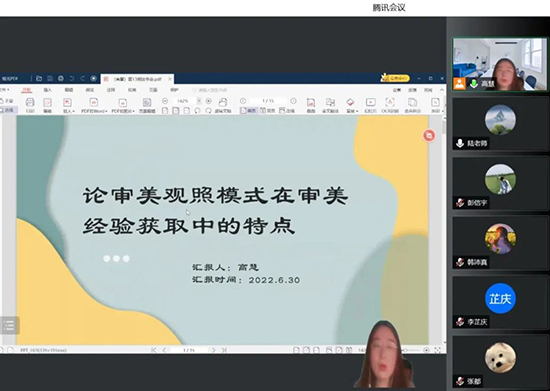
Task: Toggle 双页 two-page view
Action: pyautogui.click(x=268, y=110)
